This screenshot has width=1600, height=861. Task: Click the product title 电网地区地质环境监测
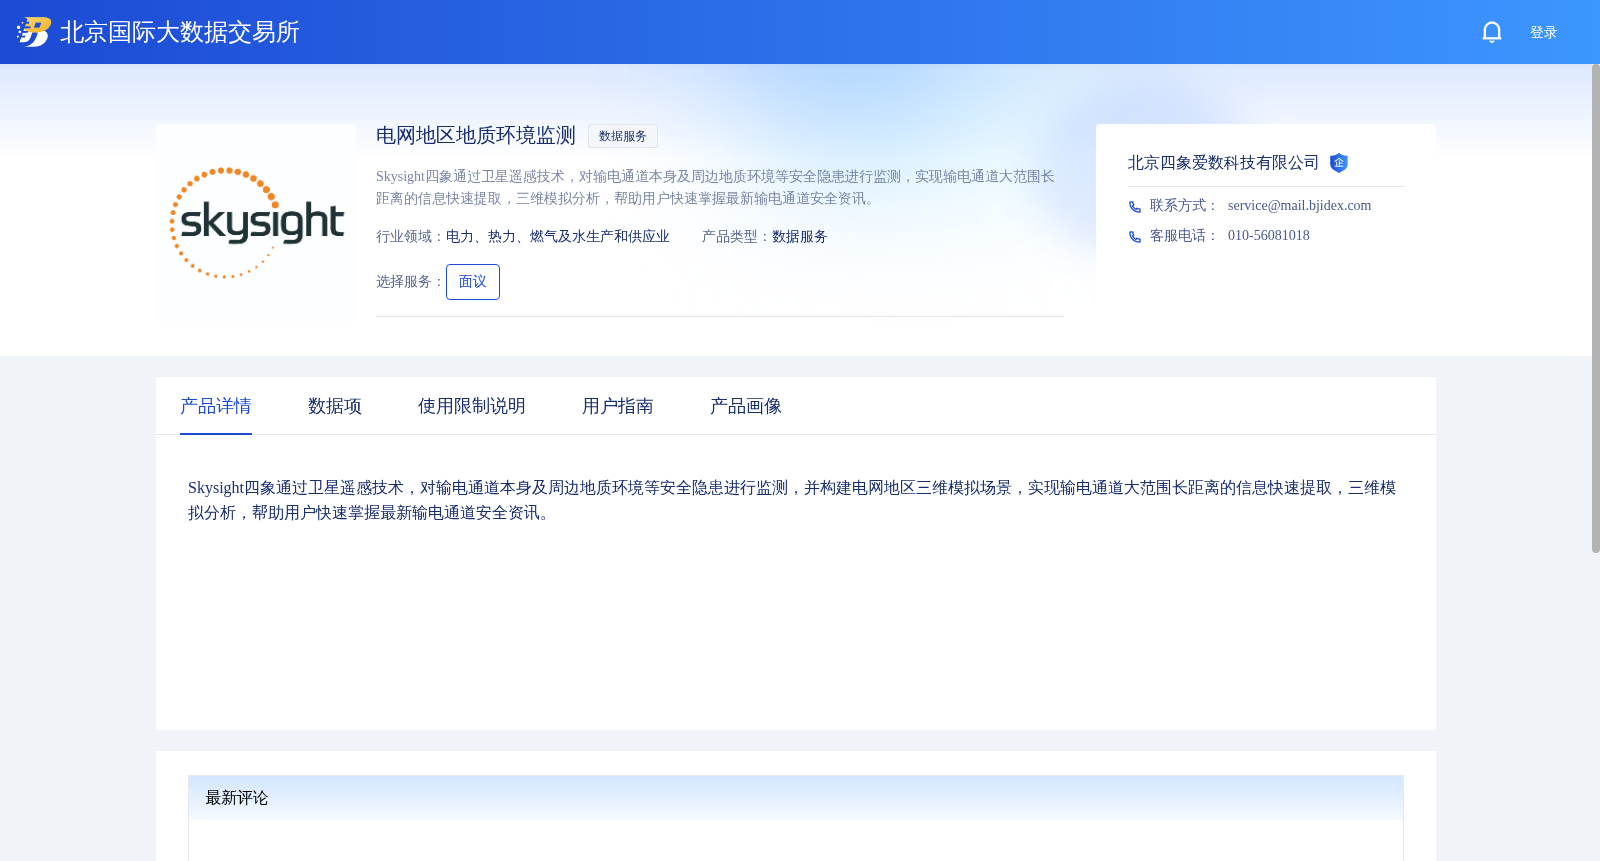click(x=476, y=135)
